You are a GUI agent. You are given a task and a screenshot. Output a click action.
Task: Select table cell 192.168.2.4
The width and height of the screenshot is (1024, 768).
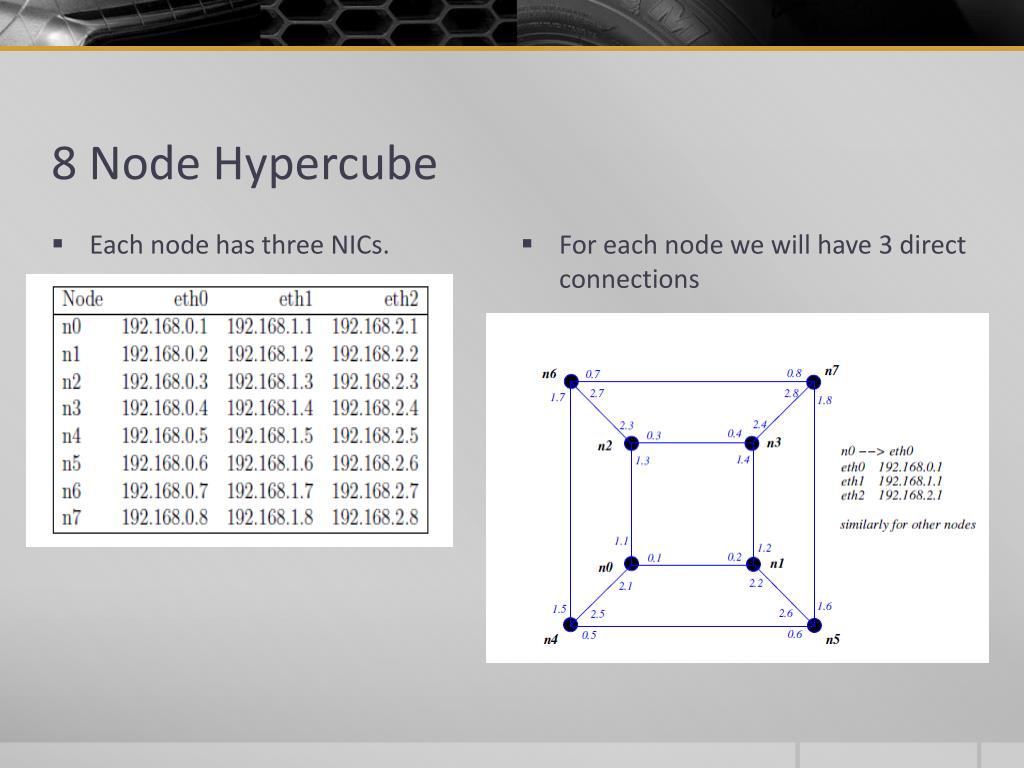375,408
